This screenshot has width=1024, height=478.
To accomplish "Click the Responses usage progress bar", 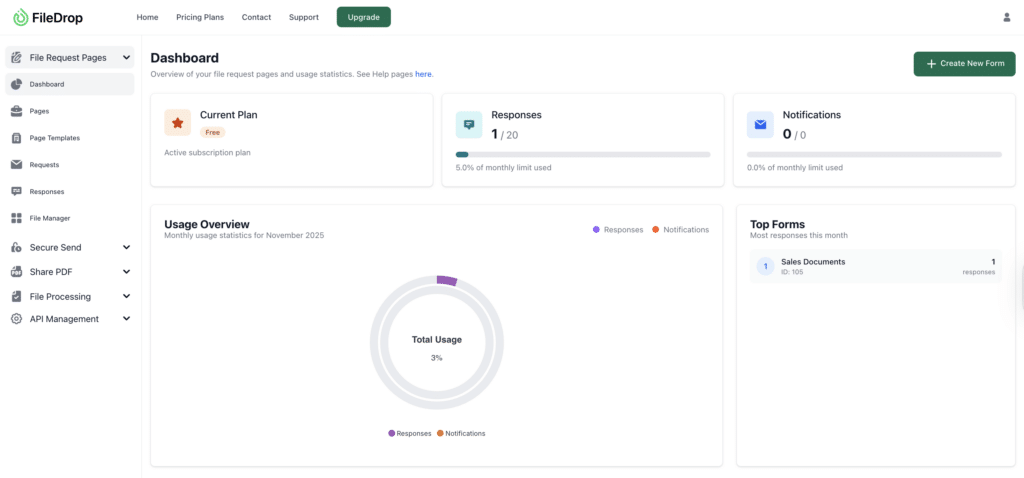I will (583, 155).
